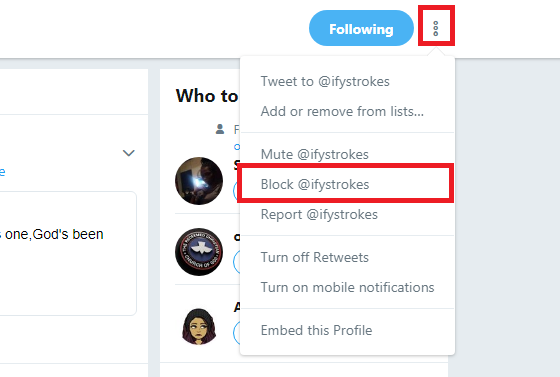
Task: Click the blue link text at left edge
Action: (2, 172)
